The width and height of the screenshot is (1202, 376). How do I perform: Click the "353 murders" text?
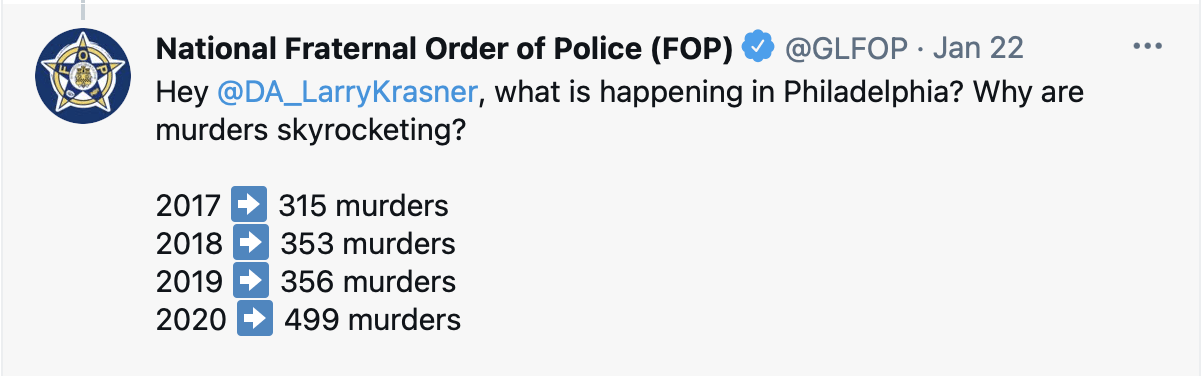pos(368,244)
